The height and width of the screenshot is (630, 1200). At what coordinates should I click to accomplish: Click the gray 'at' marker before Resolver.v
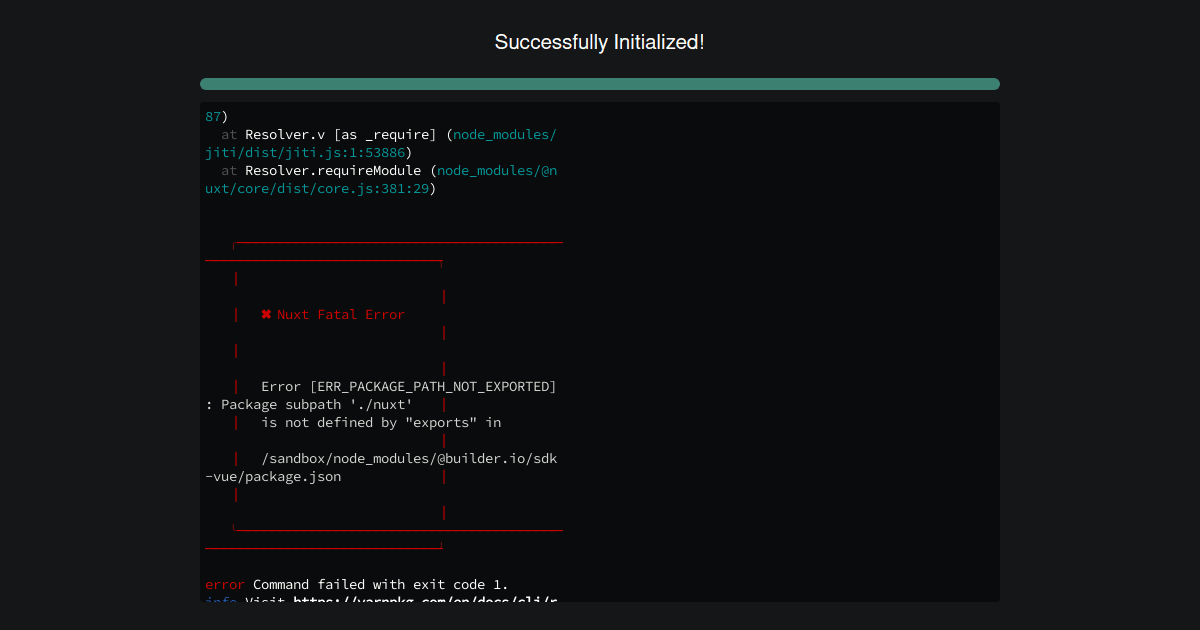(229, 134)
